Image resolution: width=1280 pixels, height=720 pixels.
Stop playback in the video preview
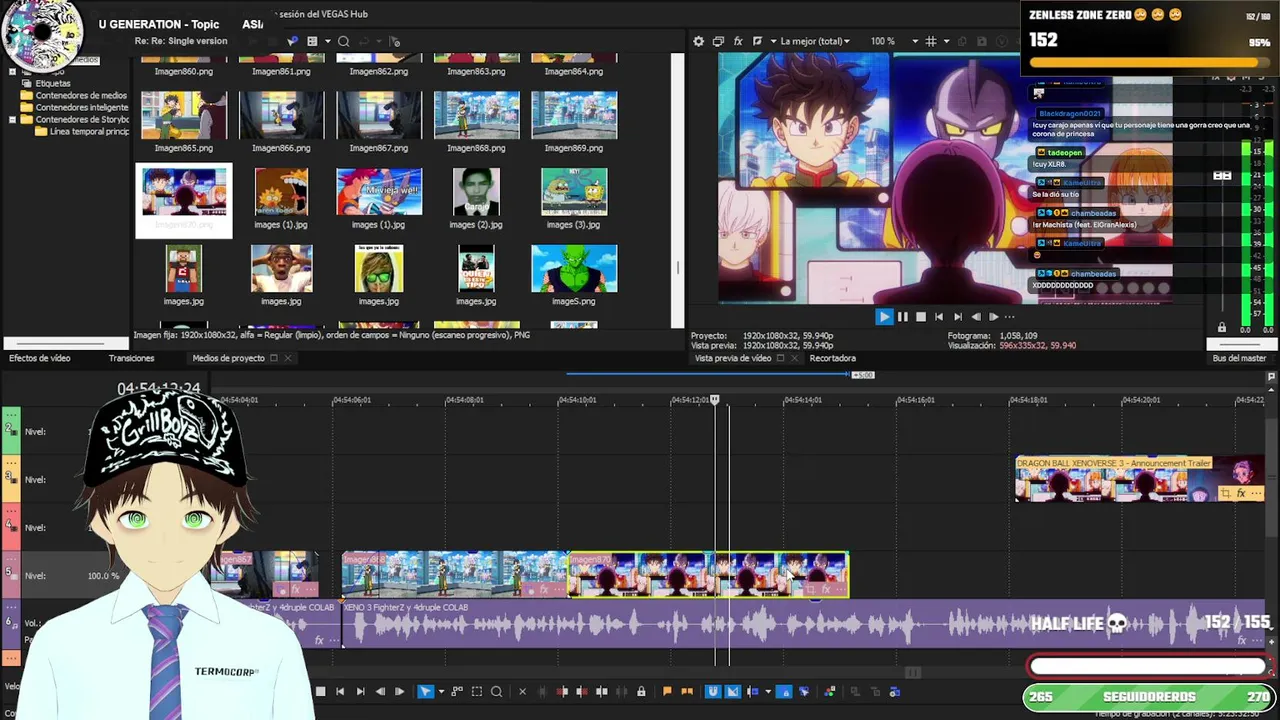(x=920, y=316)
